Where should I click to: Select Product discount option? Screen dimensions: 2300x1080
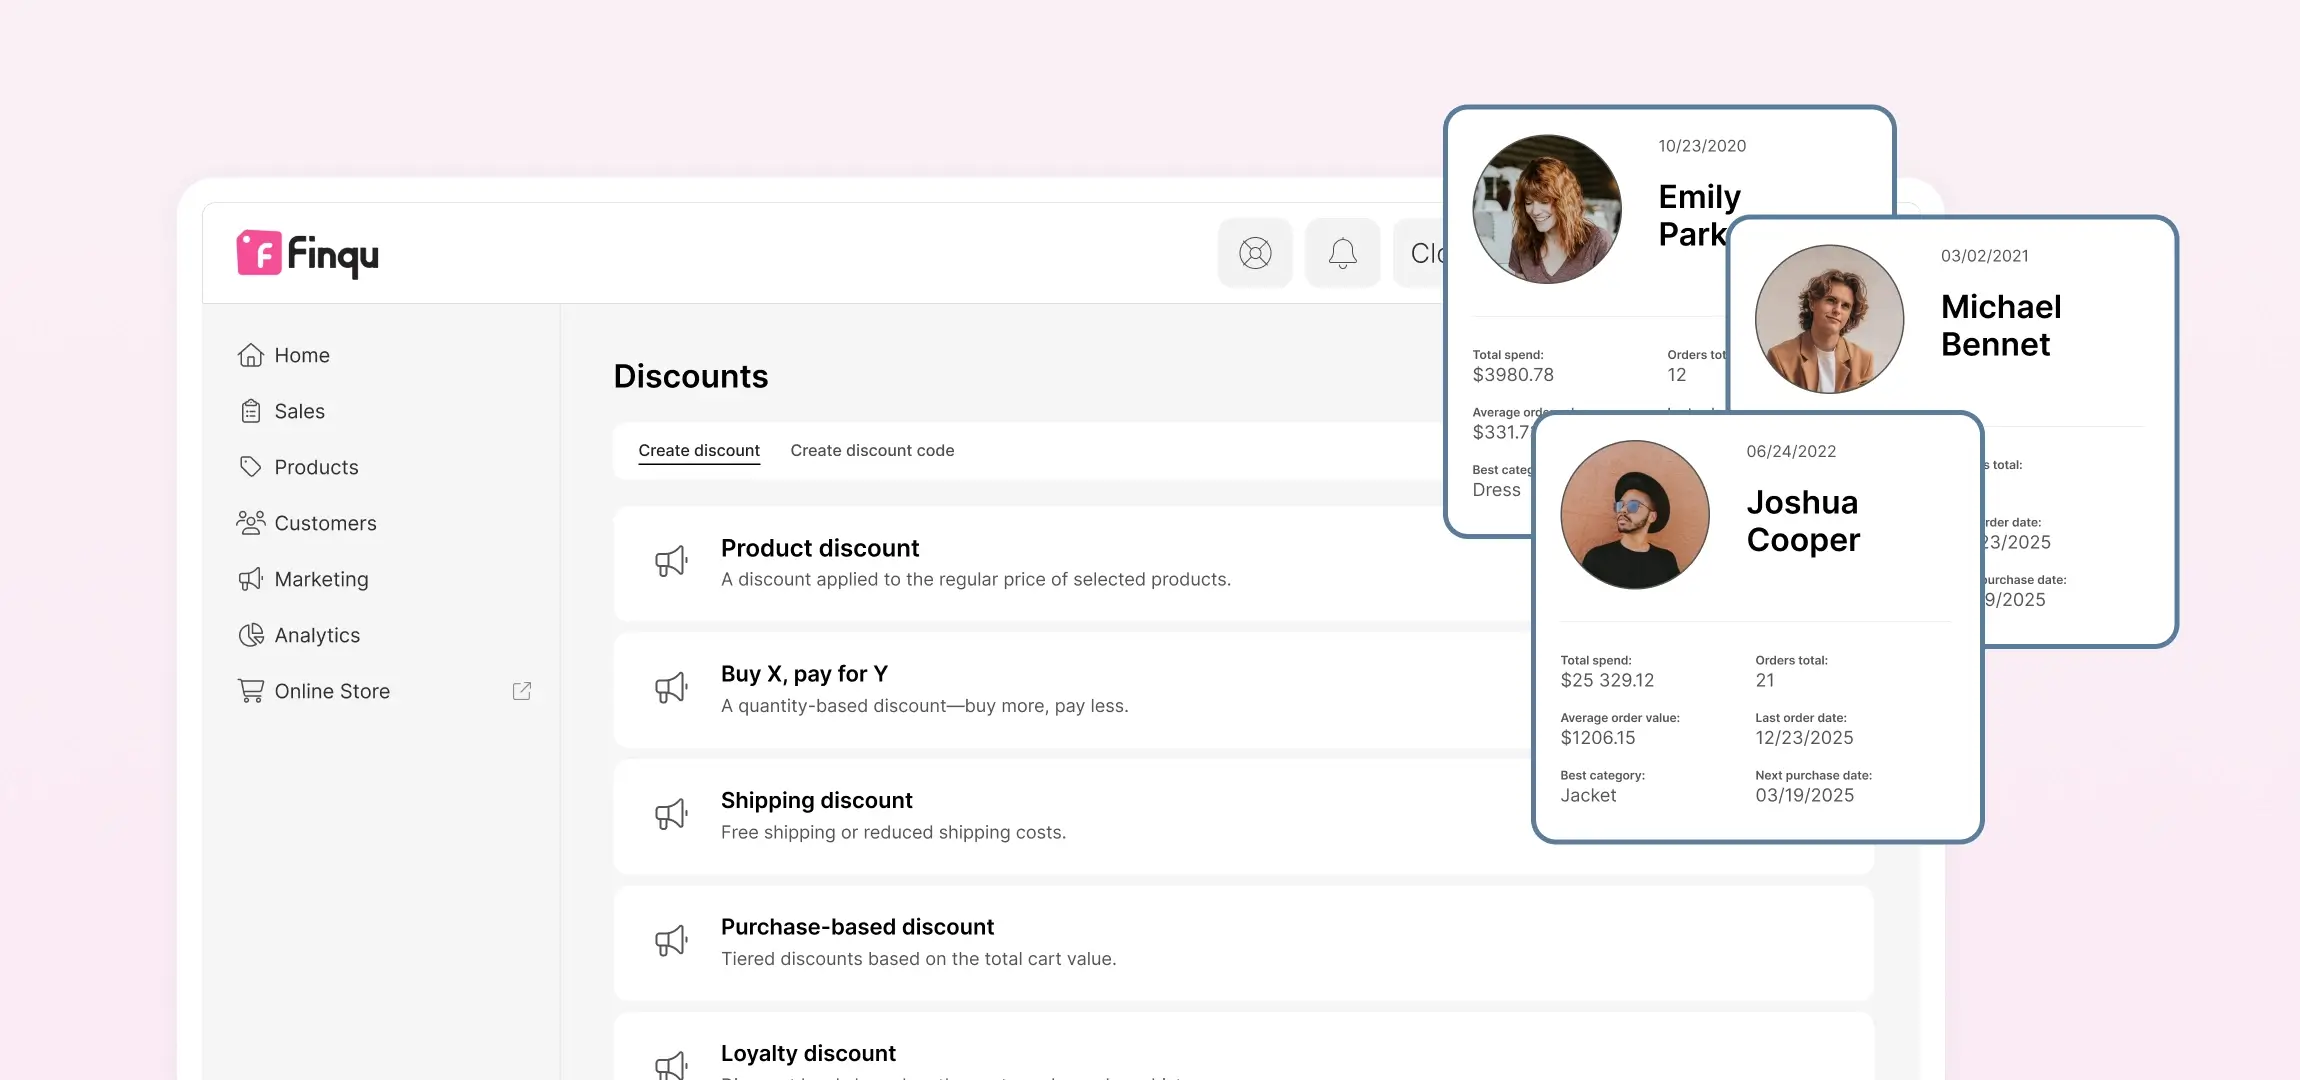click(820, 548)
